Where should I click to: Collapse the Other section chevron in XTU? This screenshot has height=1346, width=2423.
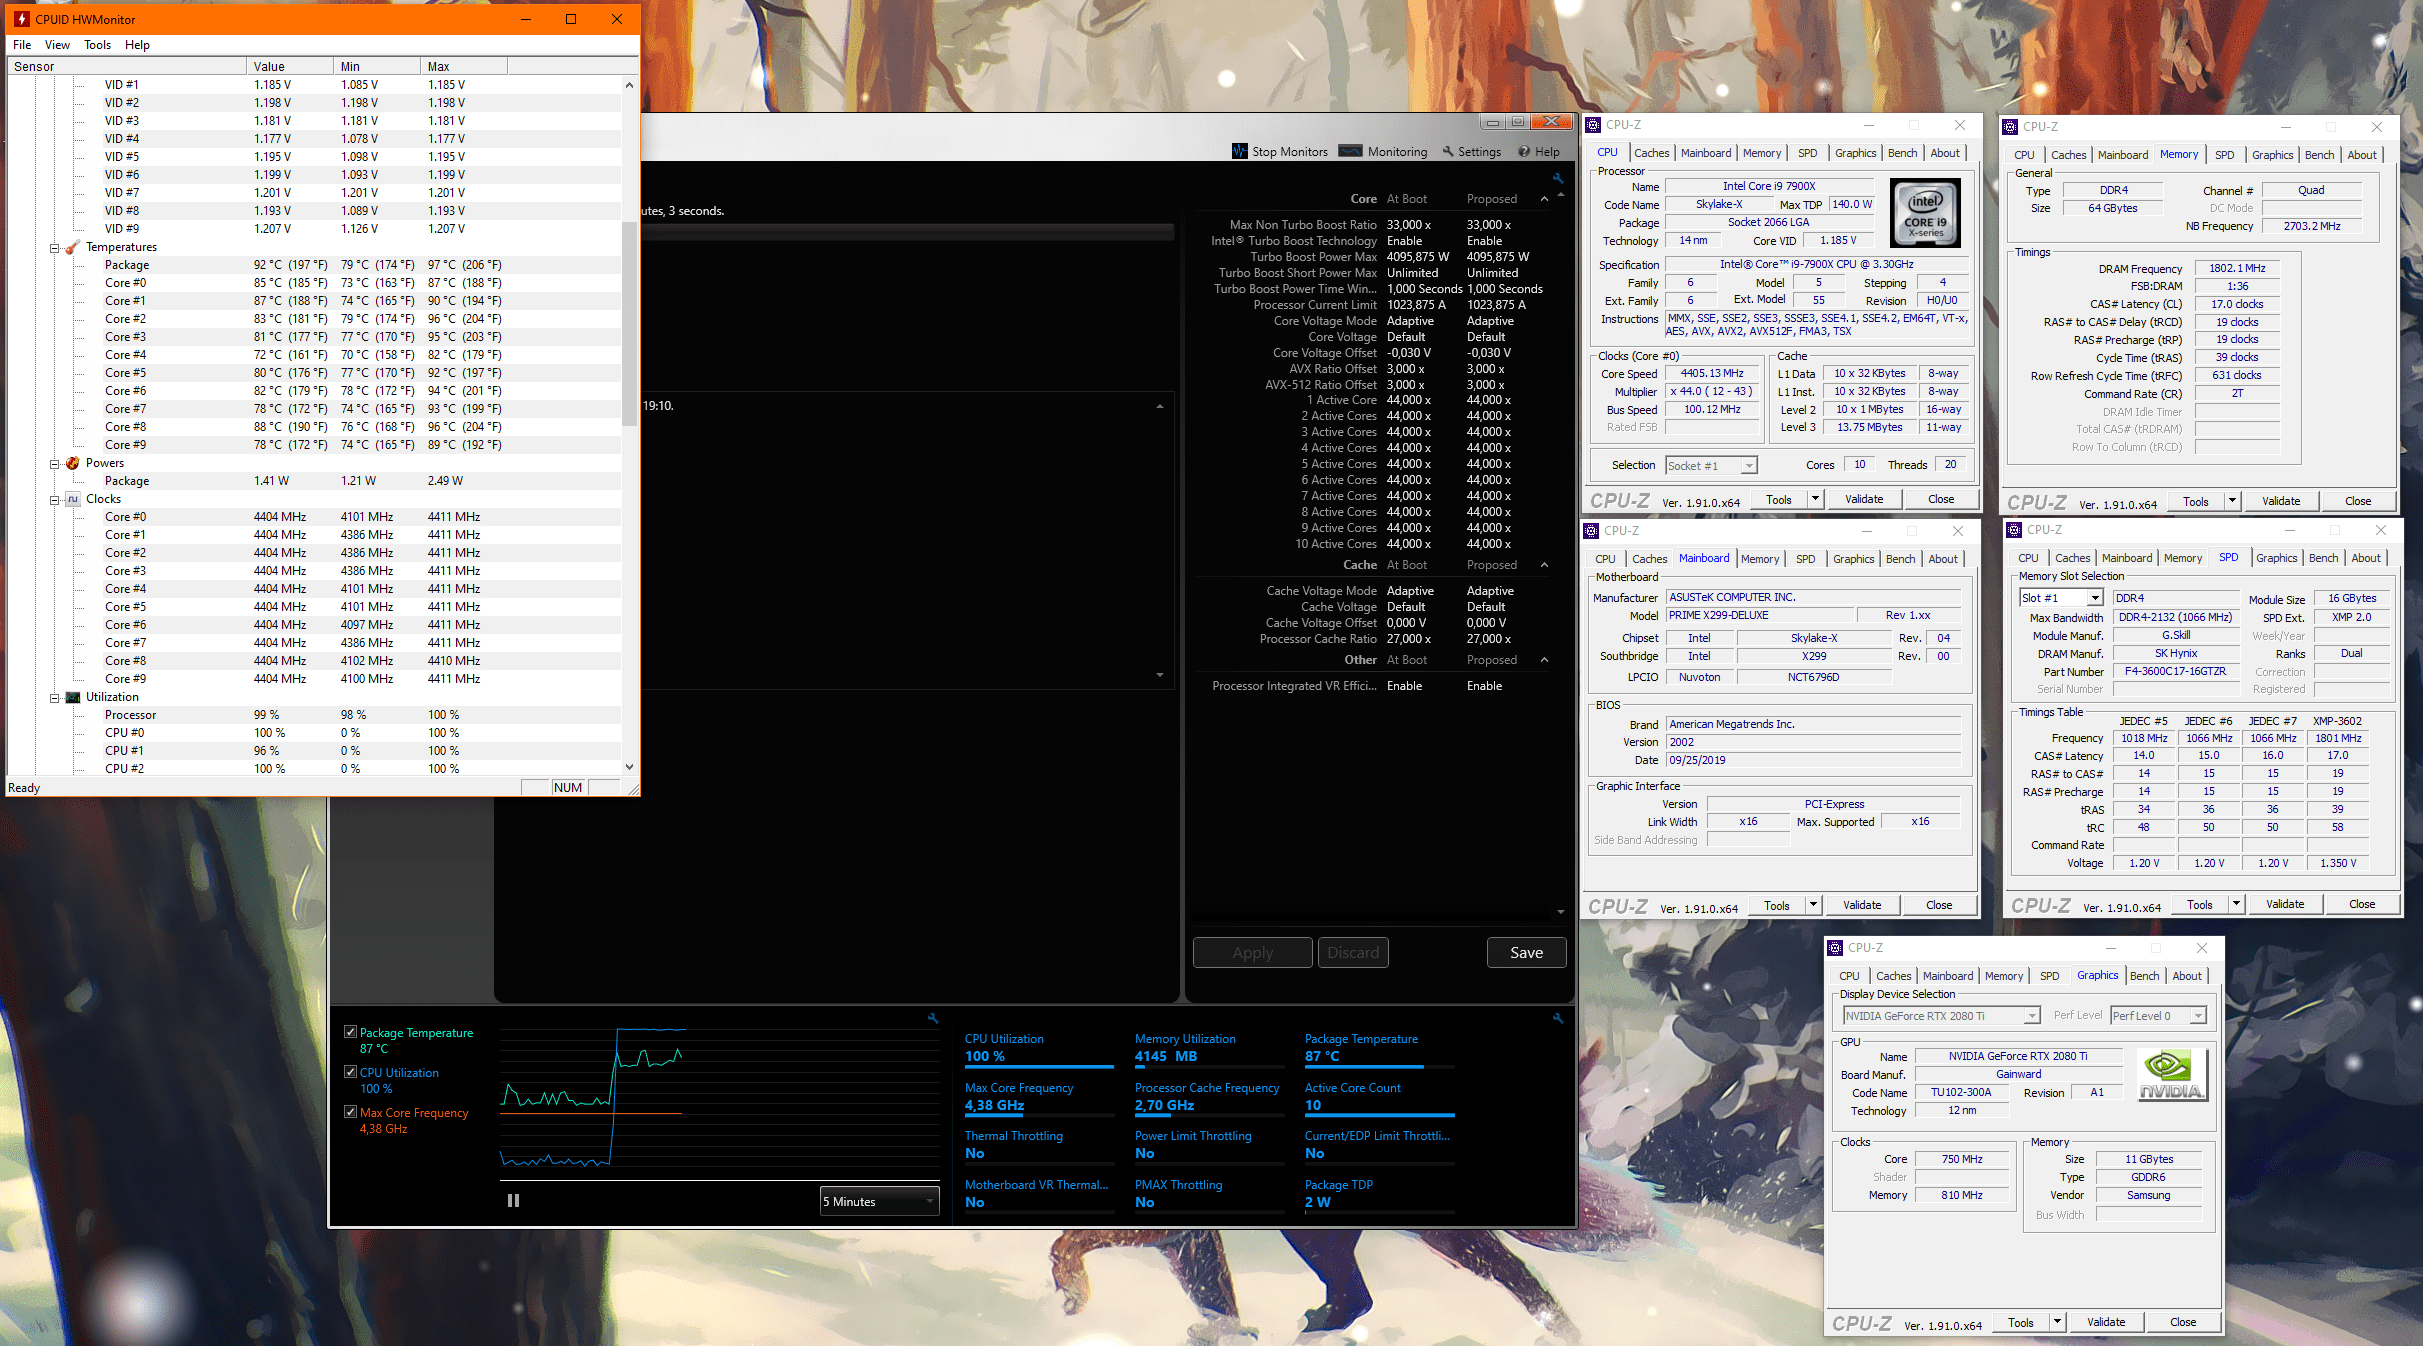coord(1545,660)
